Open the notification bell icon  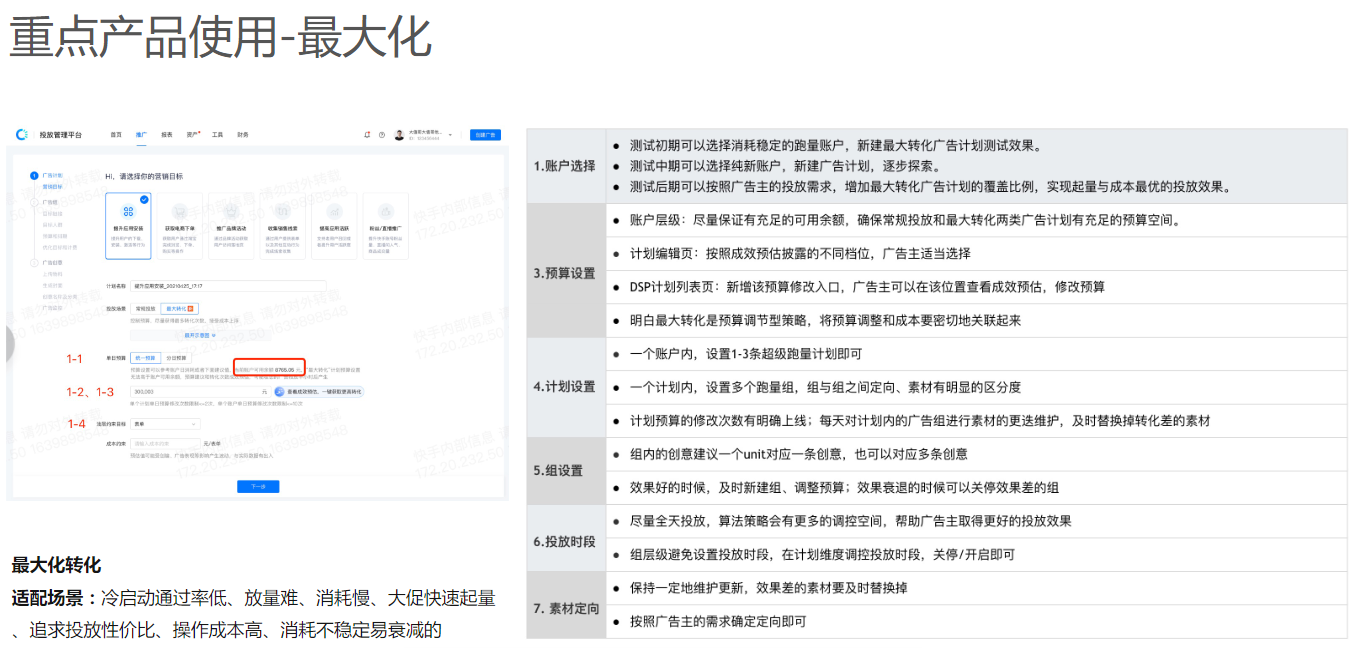(x=367, y=134)
